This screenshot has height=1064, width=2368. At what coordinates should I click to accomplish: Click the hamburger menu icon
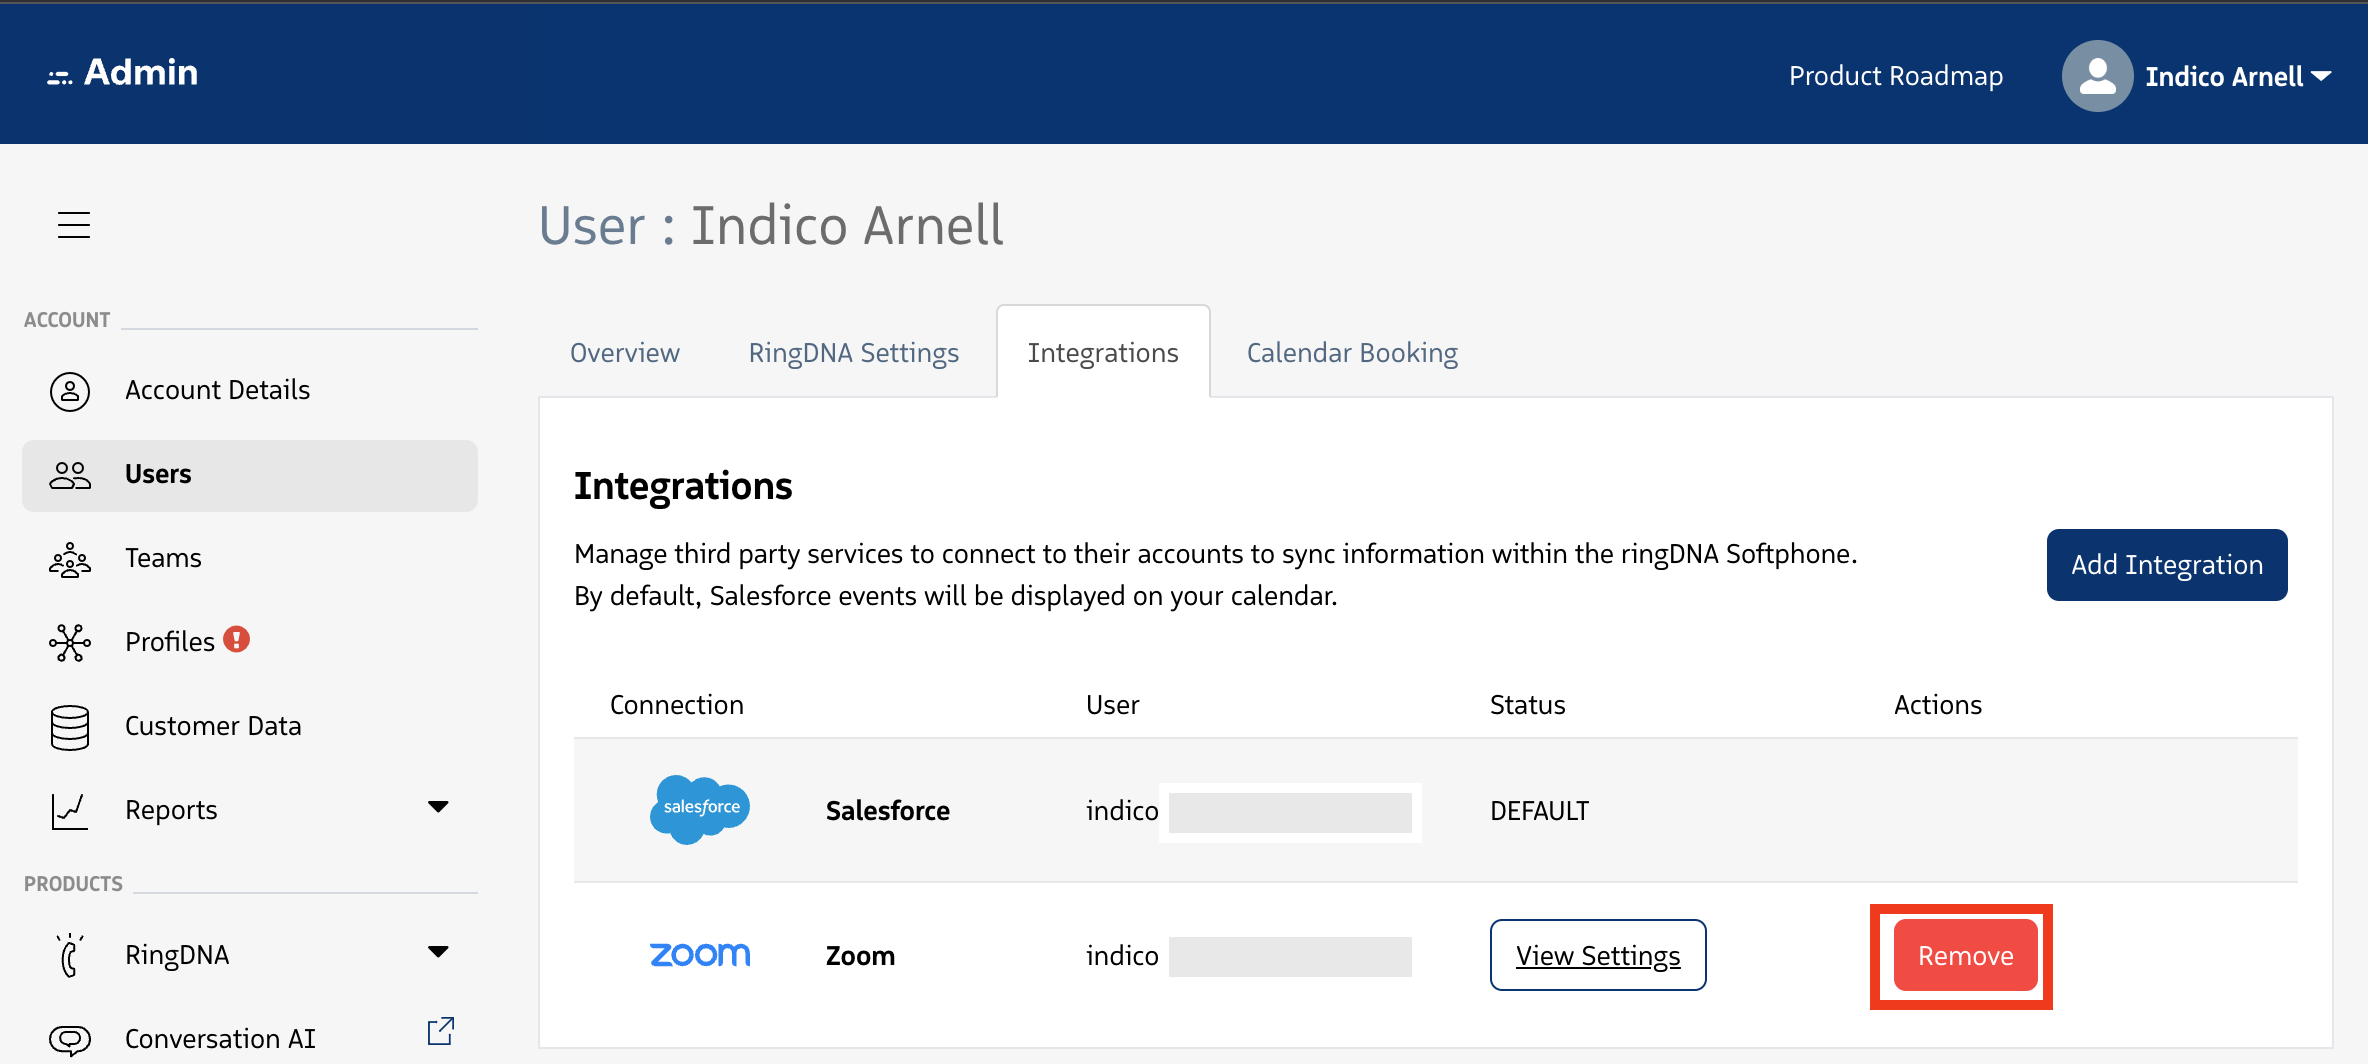coord(74,225)
